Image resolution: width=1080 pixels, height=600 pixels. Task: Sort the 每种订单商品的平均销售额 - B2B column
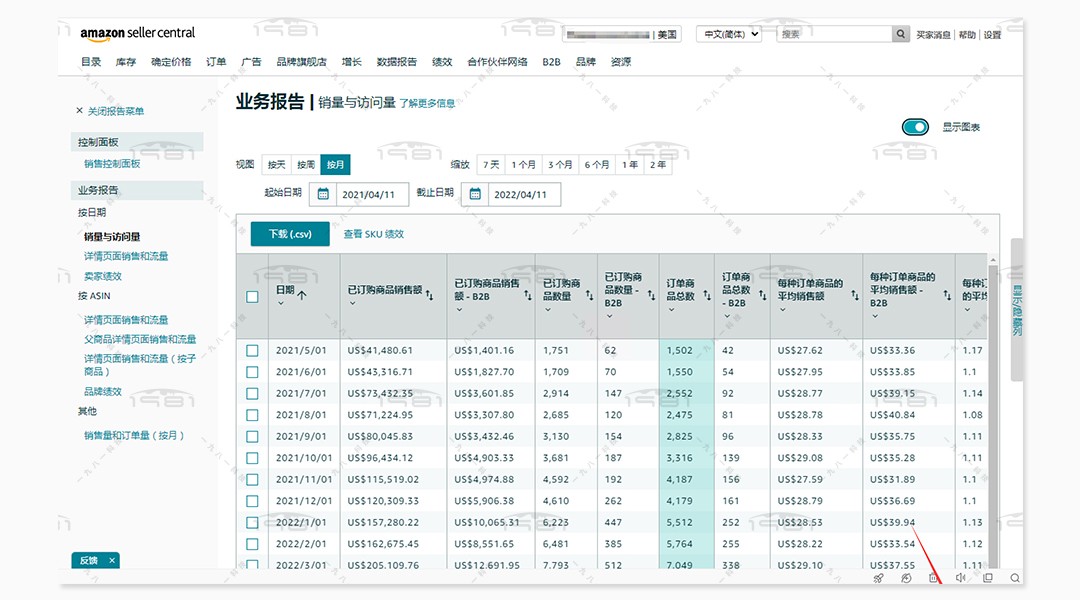947,295
